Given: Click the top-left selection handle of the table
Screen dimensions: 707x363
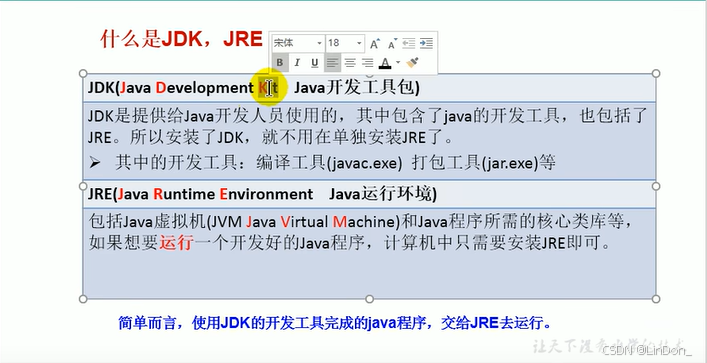Looking at the screenshot, I should (83, 74).
